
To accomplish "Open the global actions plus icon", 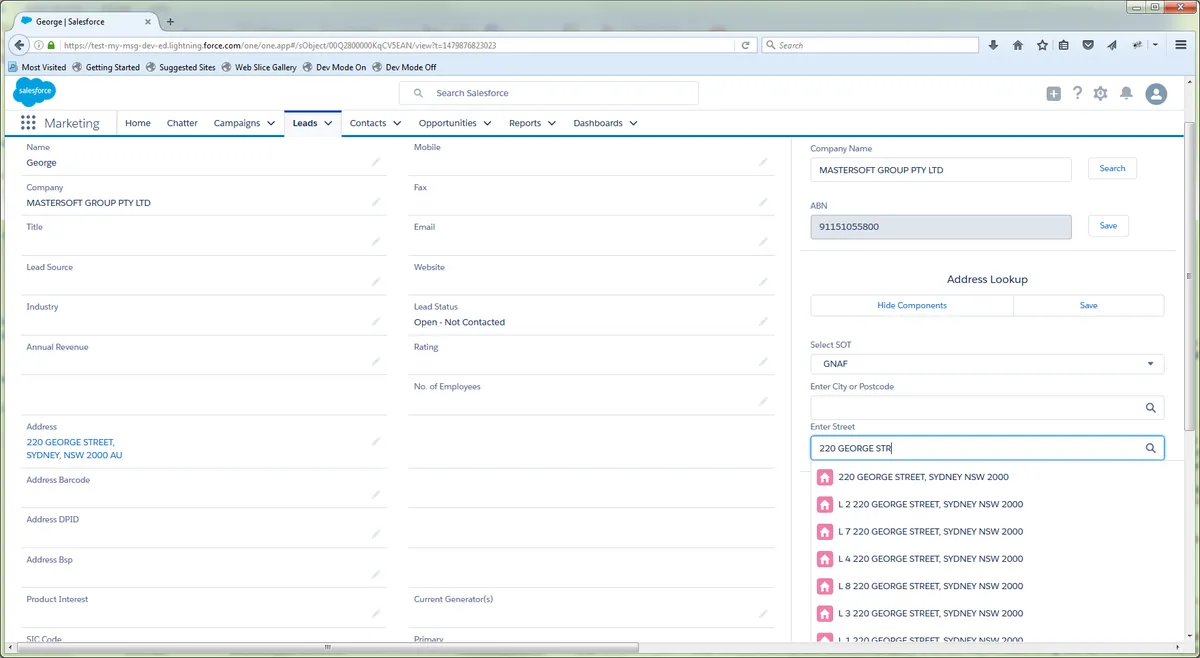I will (1054, 93).
